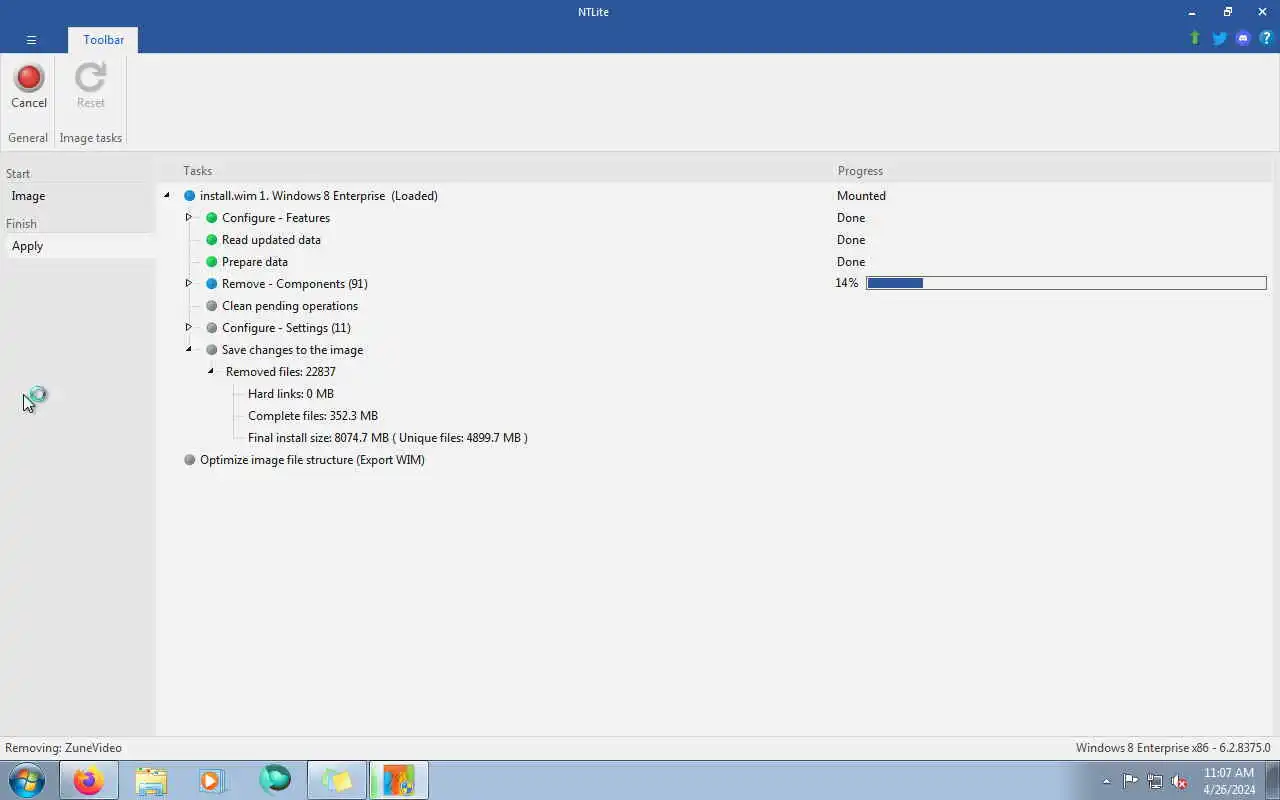Click Done status of Configure - Features
1280x800 pixels.
point(851,218)
